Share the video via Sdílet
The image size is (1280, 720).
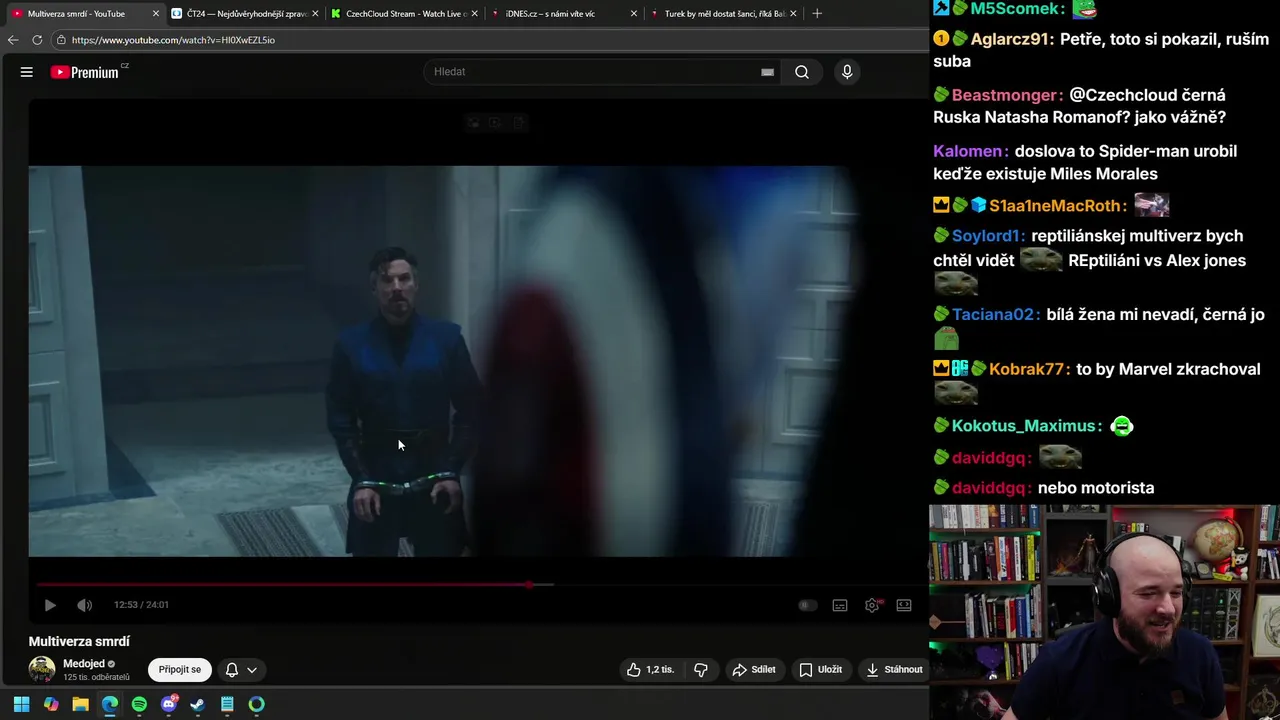tap(754, 670)
